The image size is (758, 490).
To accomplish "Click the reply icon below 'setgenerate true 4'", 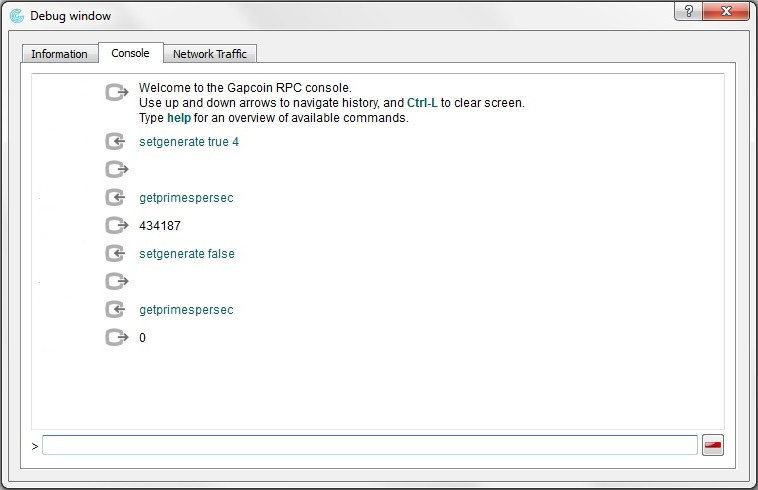I will click(x=117, y=169).
